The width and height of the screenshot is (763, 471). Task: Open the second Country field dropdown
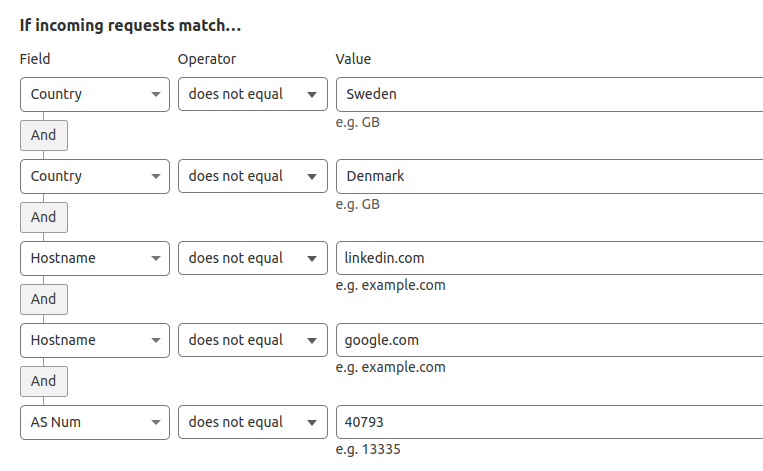95,176
